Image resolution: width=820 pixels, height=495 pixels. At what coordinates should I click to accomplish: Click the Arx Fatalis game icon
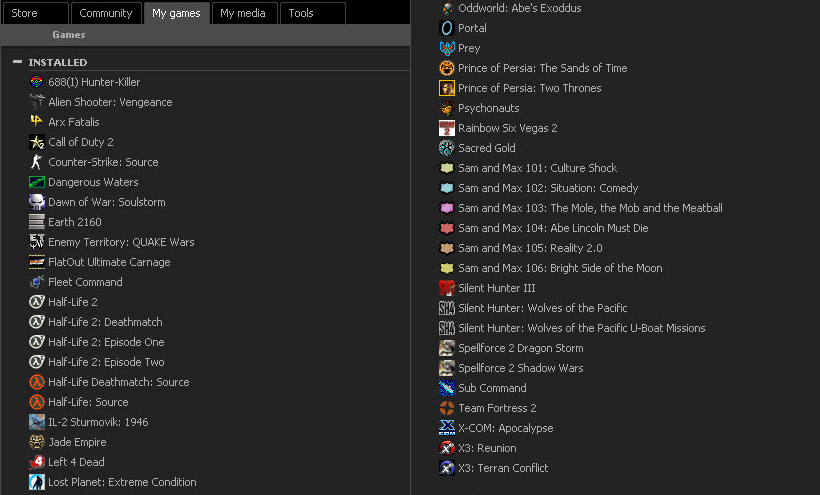click(x=37, y=122)
